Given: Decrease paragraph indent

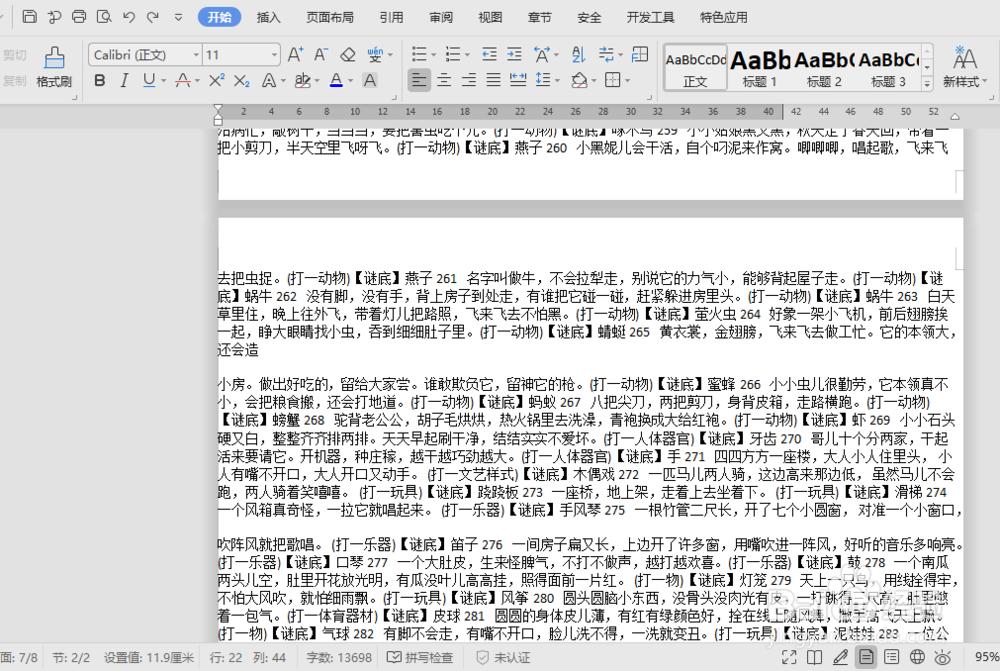Looking at the screenshot, I should click(x=489, y=55).
